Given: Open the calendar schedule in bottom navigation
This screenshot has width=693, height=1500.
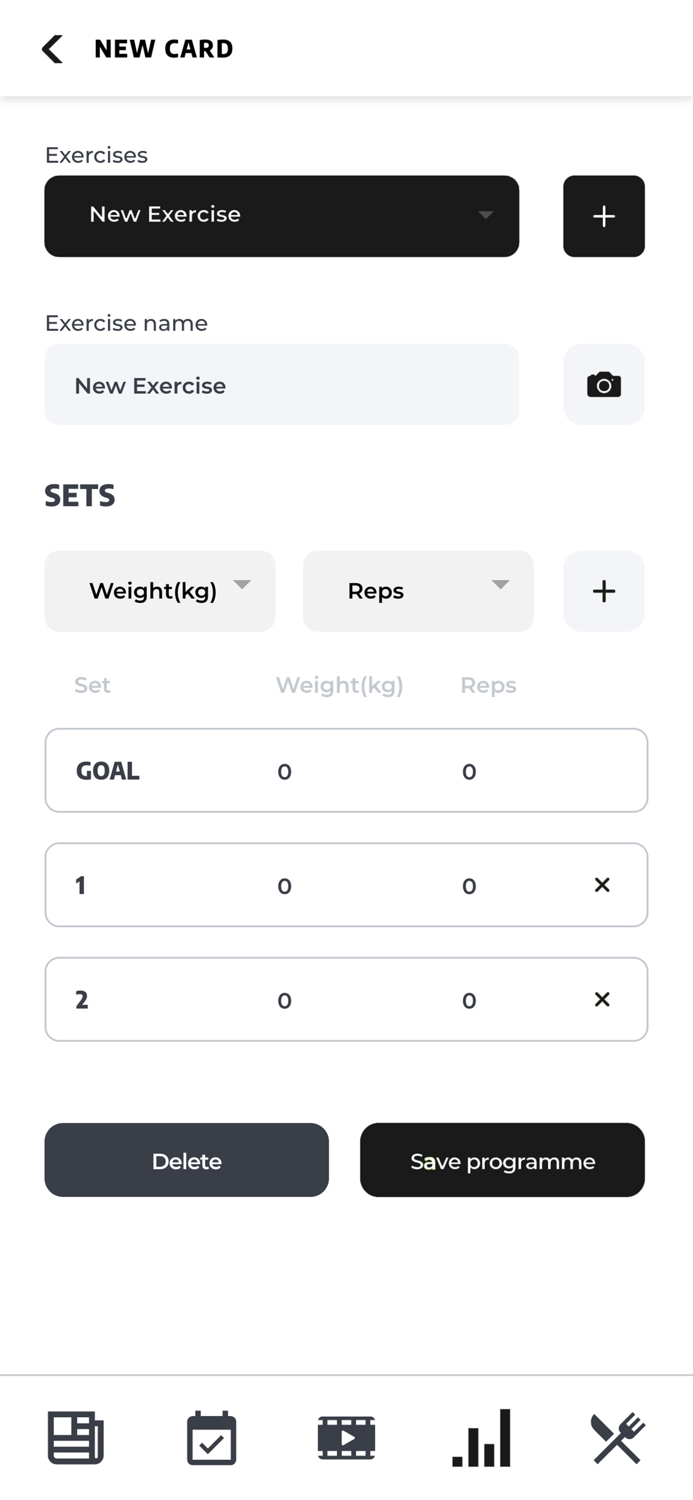Looking at the screenshot, I should click(x=211, y=1437).
